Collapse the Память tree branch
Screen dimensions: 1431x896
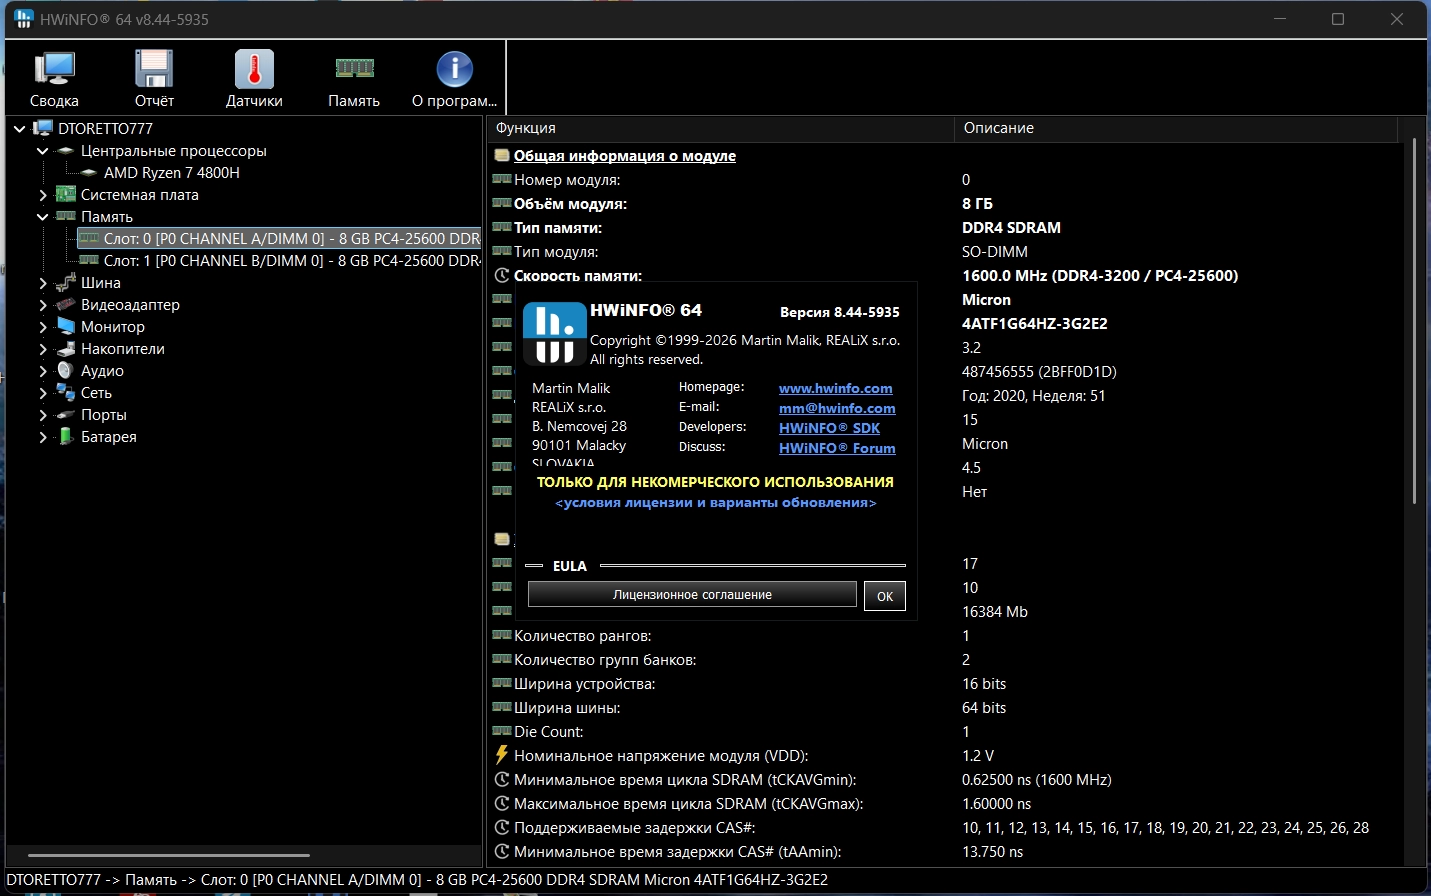coord(43,217)
